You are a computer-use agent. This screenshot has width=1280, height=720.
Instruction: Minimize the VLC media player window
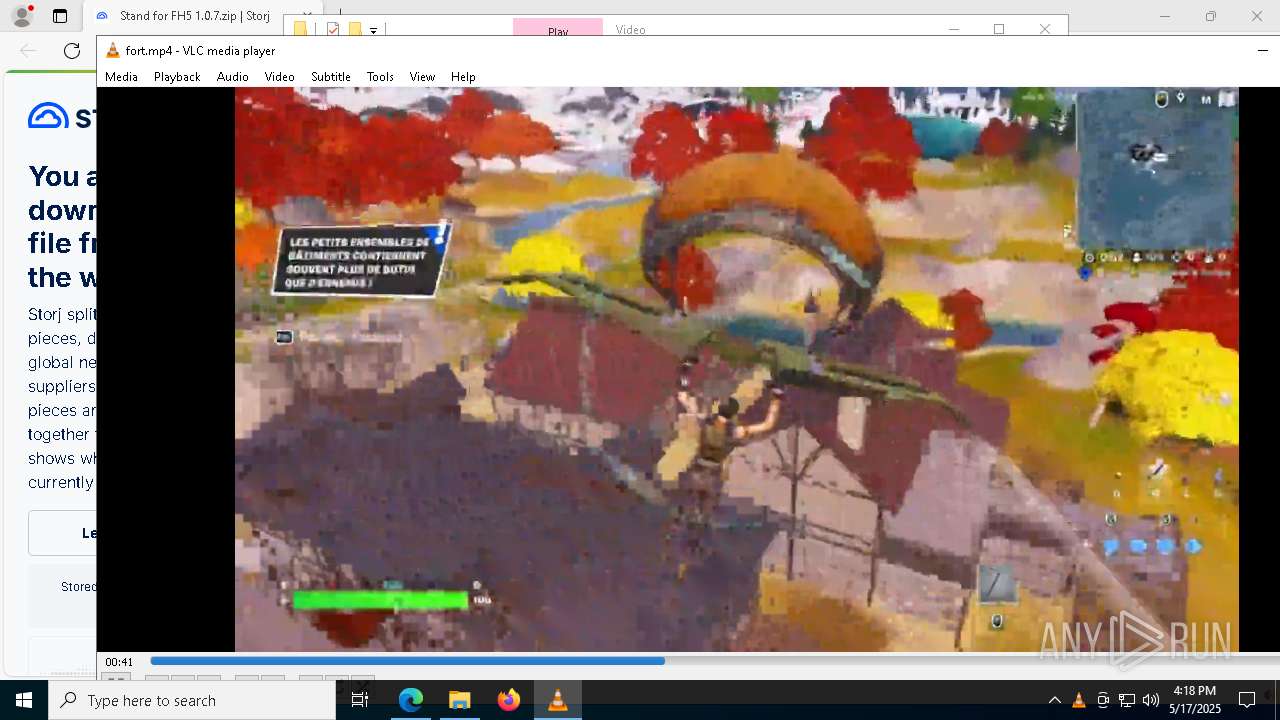coord(1263,50)
